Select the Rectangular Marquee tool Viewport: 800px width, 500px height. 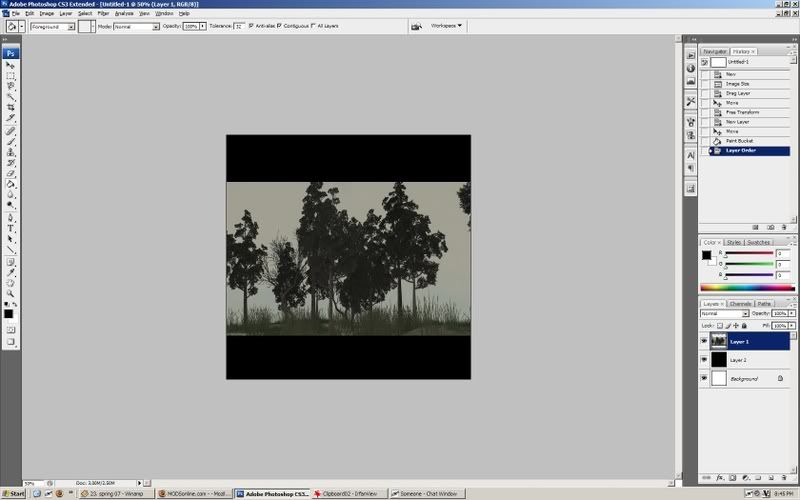(x=11, y=76)
